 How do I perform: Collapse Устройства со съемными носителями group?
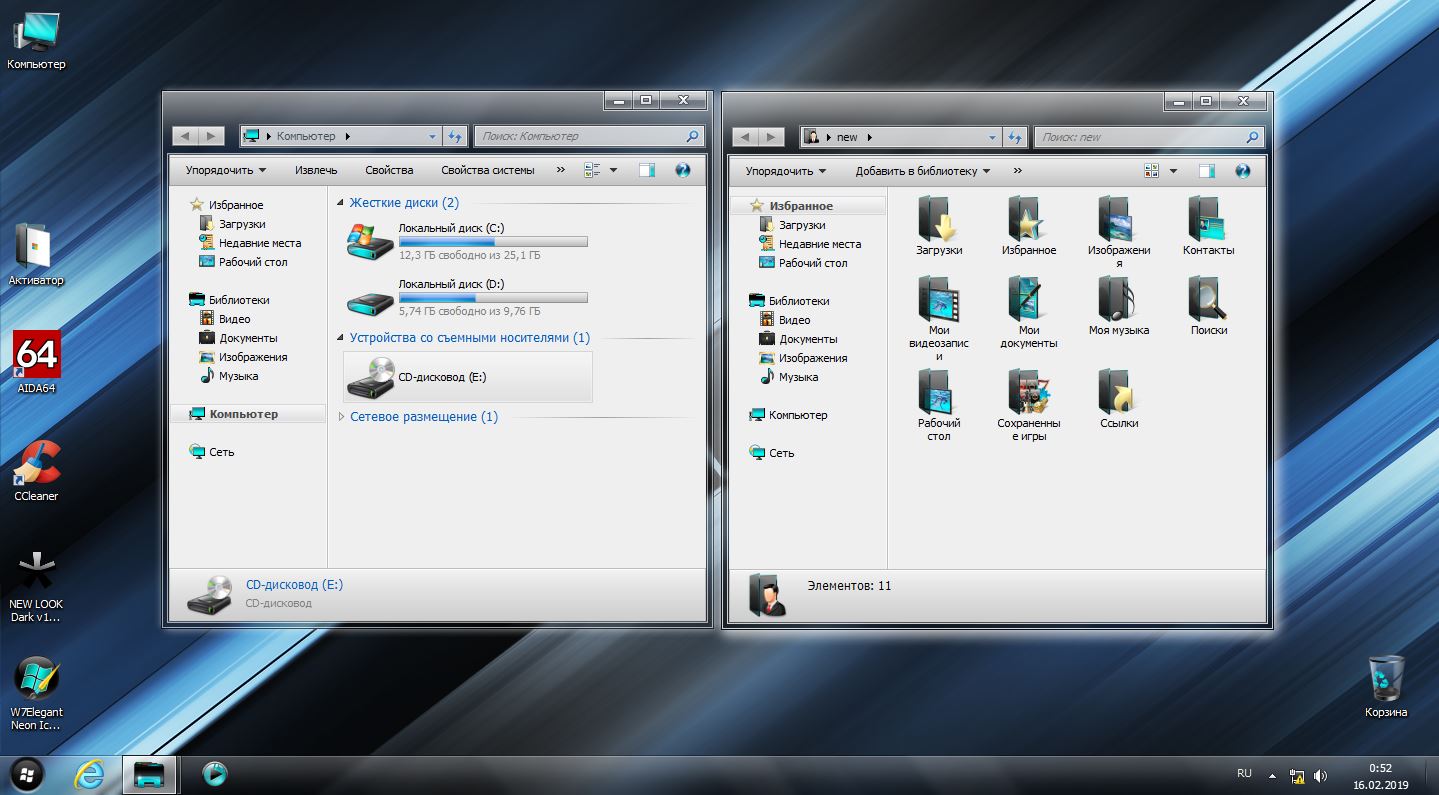(x=341, y=338)
